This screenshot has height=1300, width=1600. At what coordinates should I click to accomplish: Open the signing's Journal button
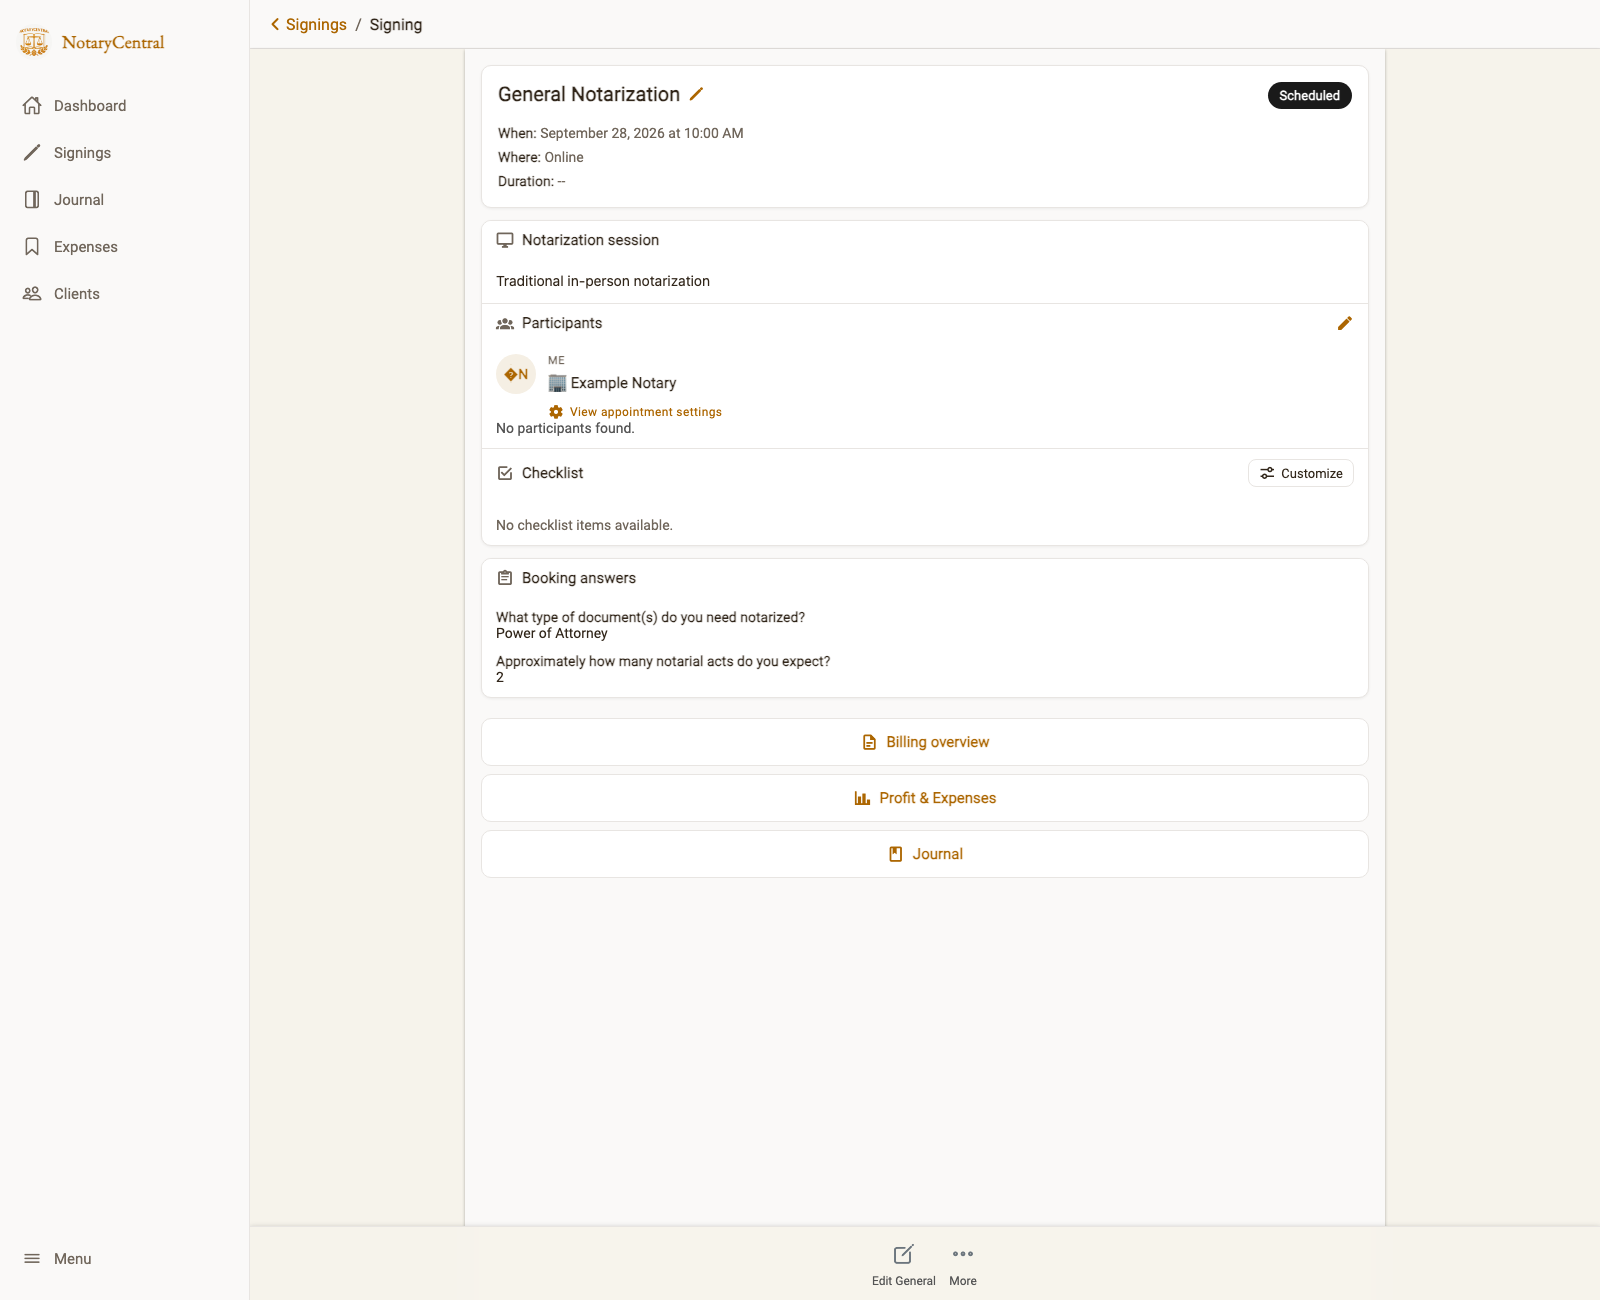tap(925, 854)
